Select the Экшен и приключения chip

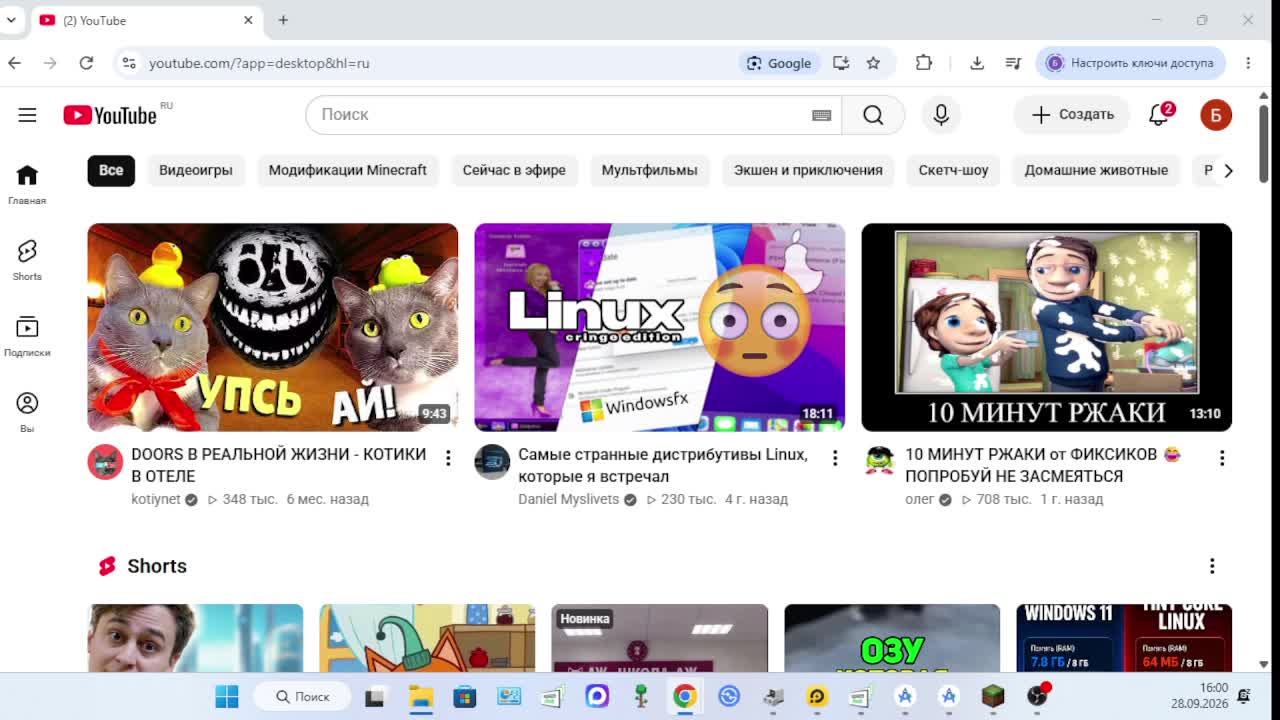click(x=808, y=170)
